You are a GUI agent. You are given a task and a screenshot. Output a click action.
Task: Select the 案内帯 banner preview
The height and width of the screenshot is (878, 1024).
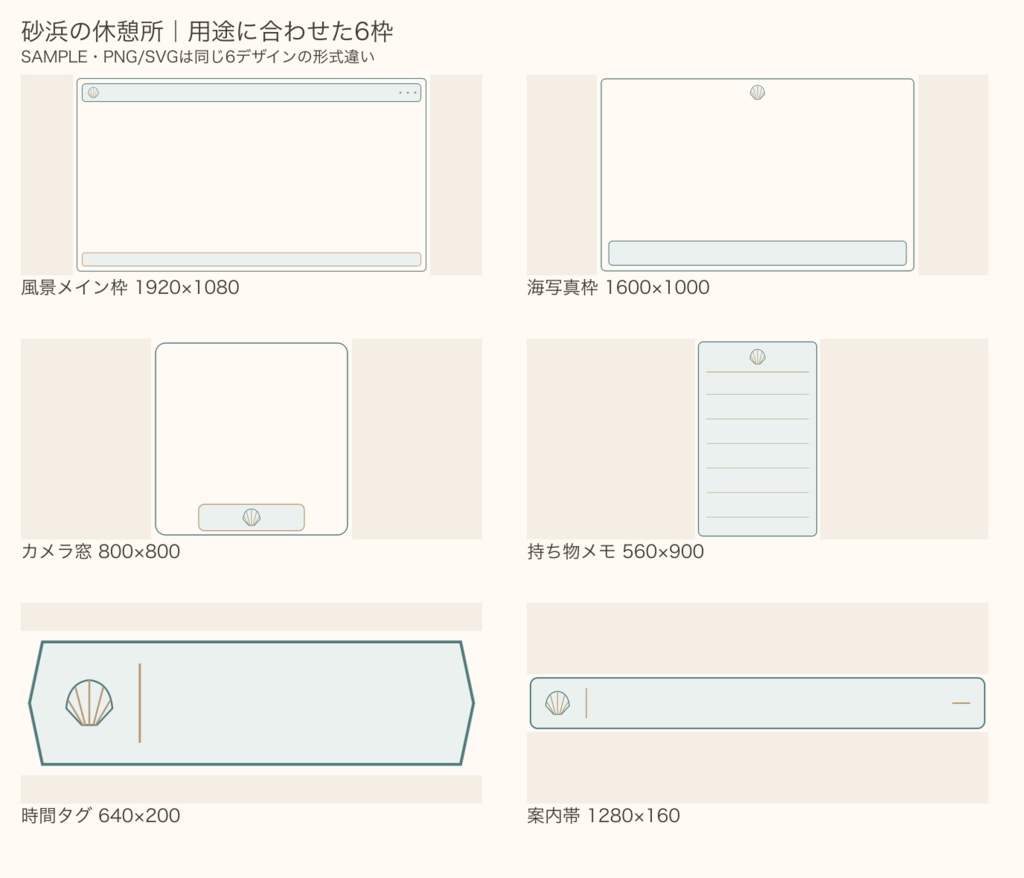[x=758, y=703]
